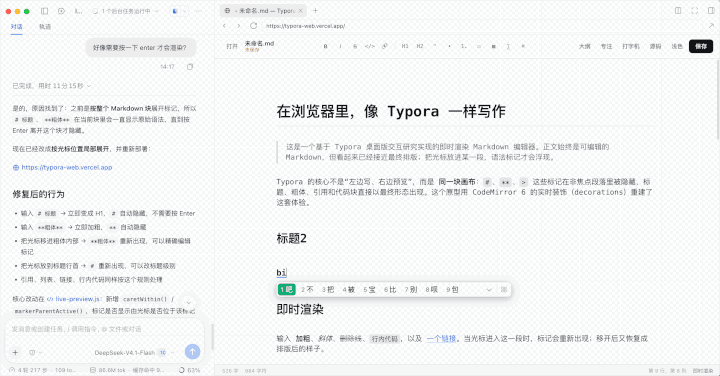This screenshot has width=720, height=376.
Task: Open the DeepSeek-V4.1-Flash model selector
Action: point(135,353)
